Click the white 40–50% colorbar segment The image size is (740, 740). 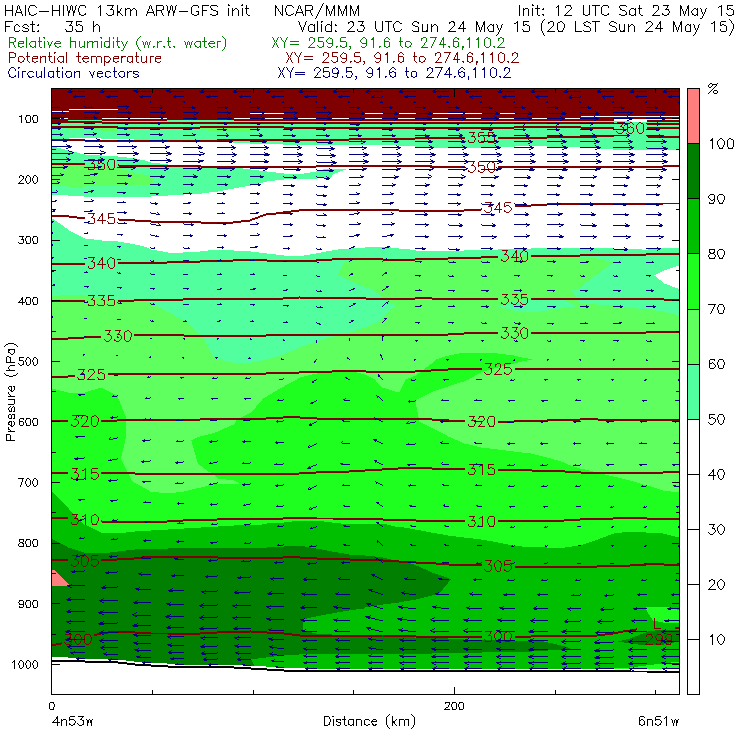[x=693, y=446]
